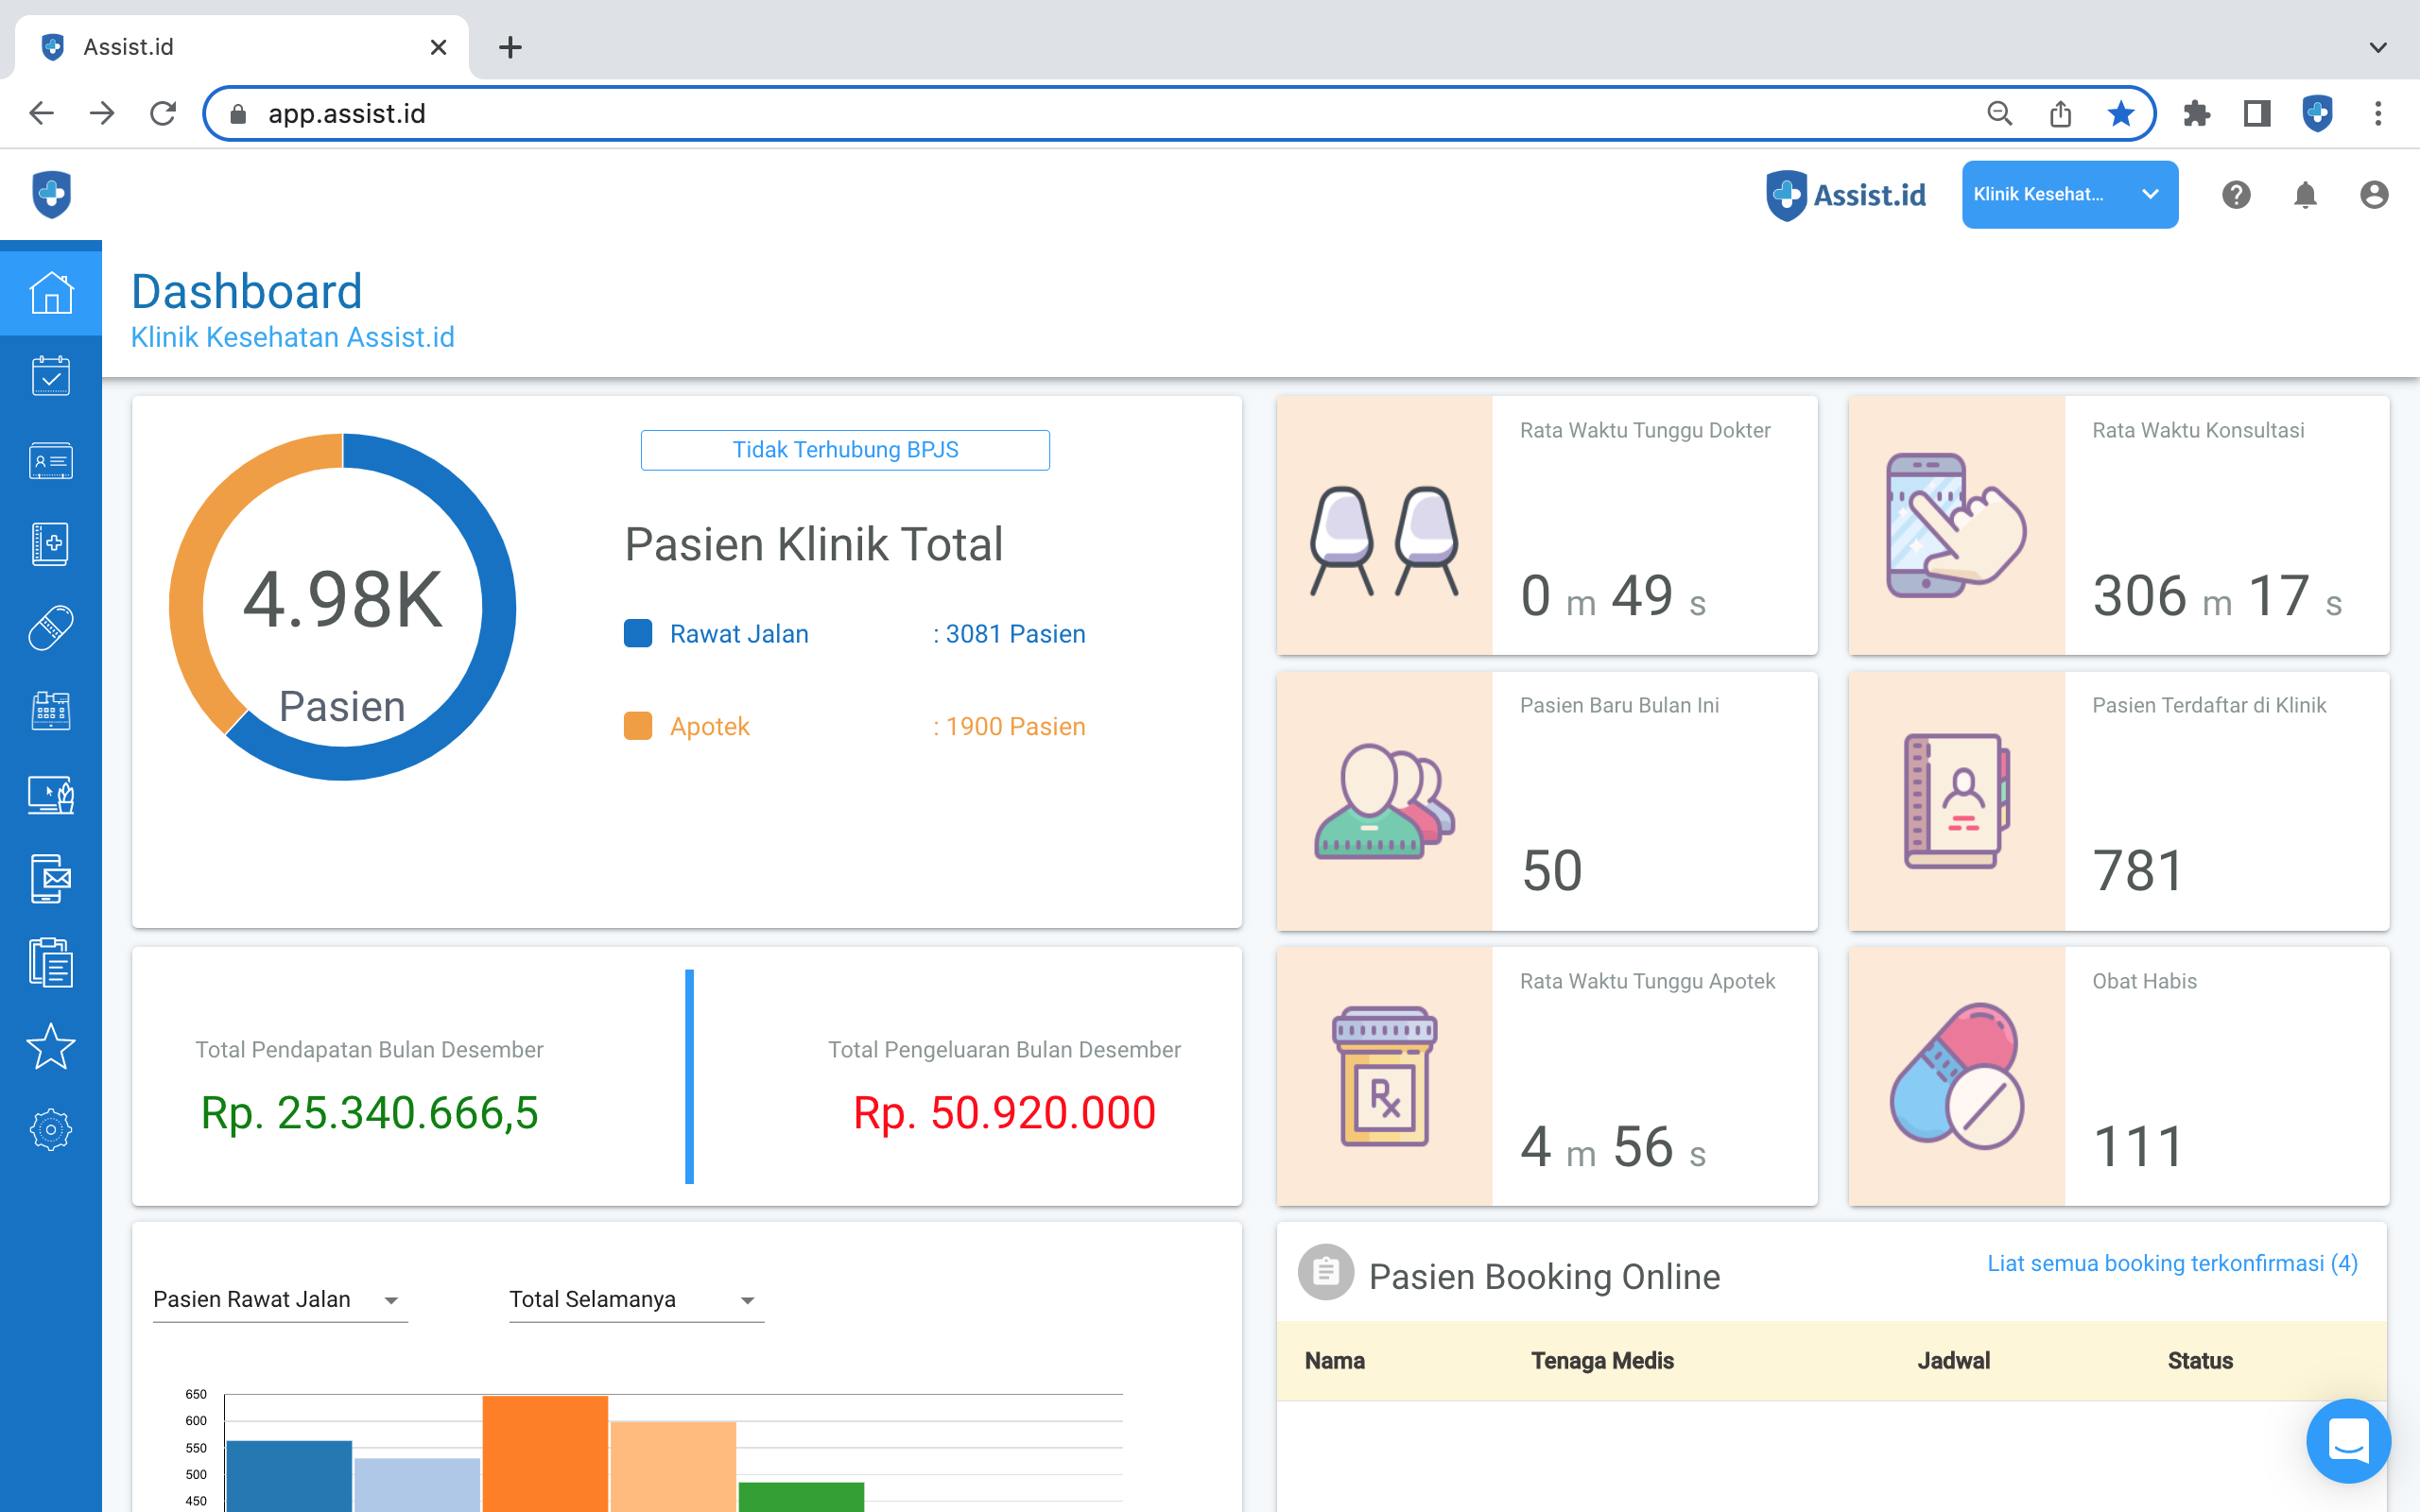
Task: Open the notifications bell icon
Action: [x=2304, y=195]
